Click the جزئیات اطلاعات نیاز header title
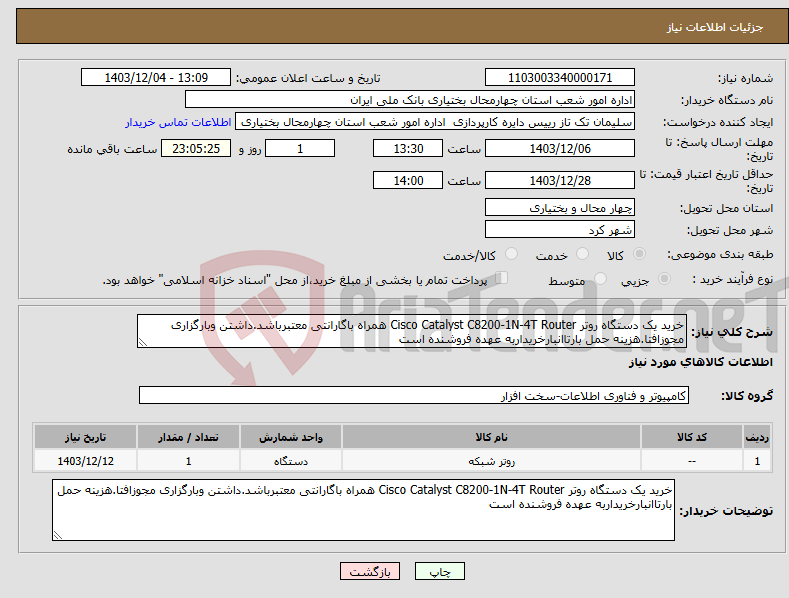Image resolution: width=789 pixels, height=598 pixels. [x=715, y=27]
